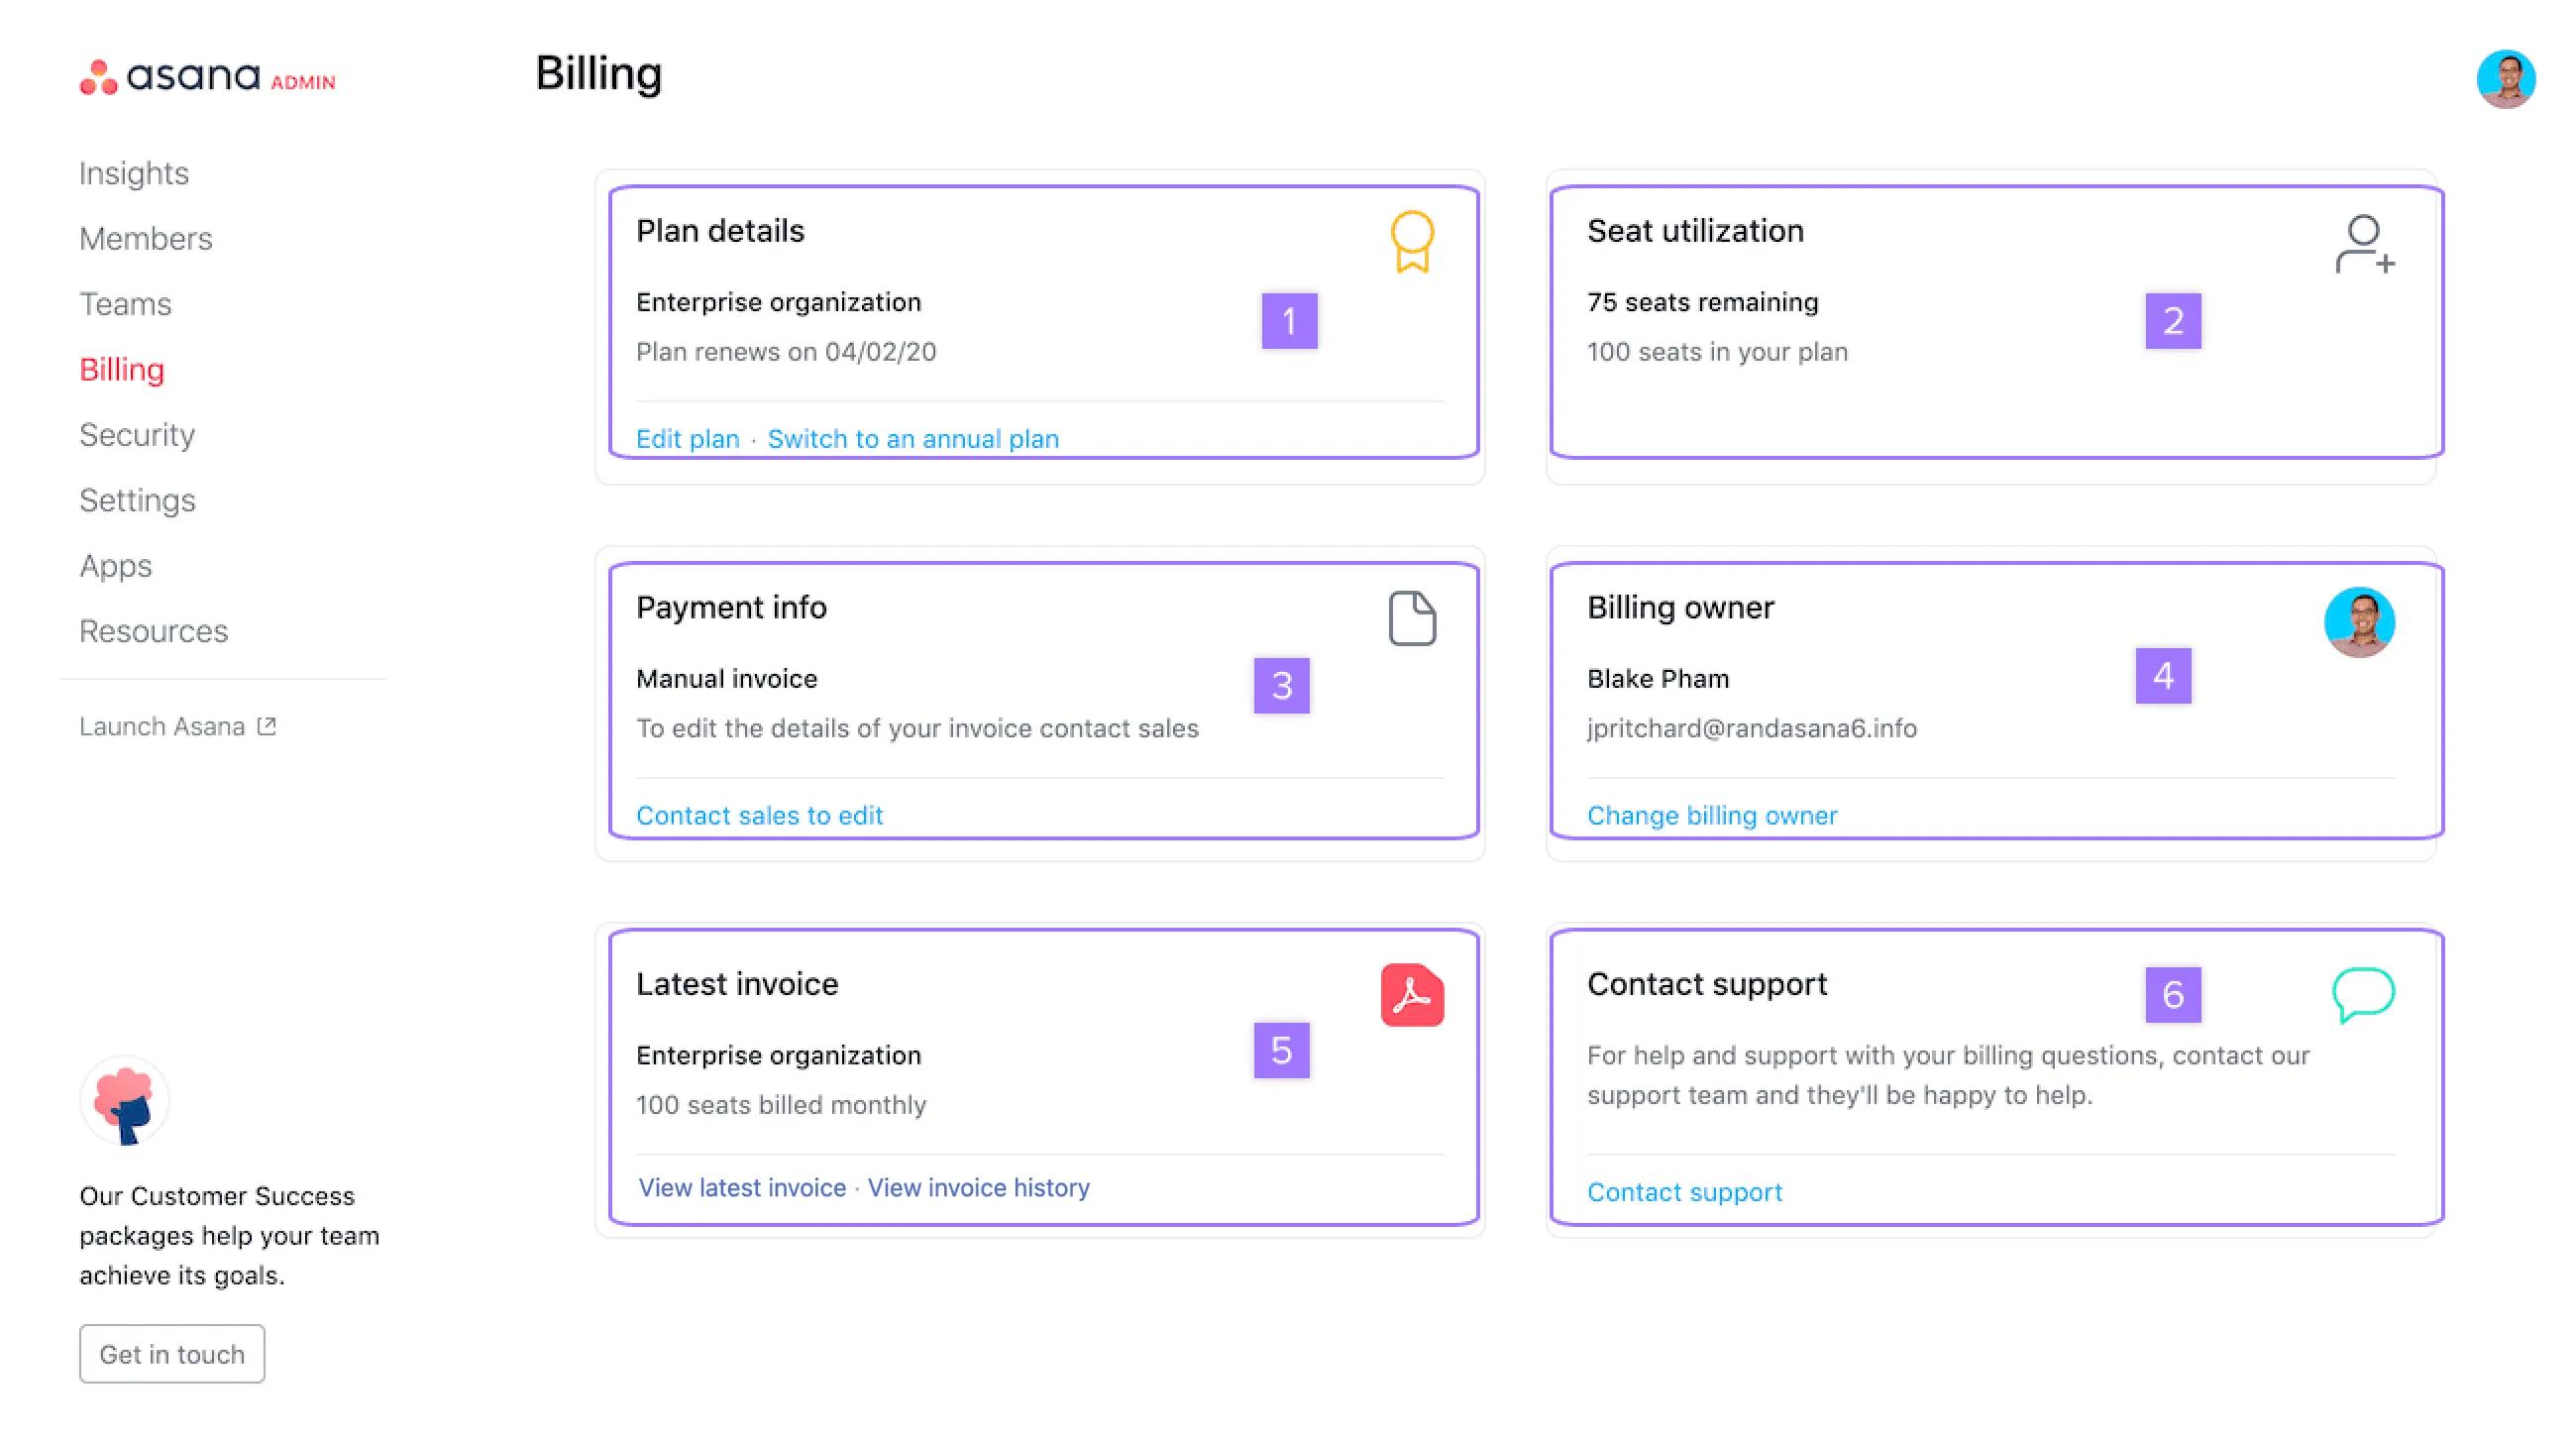Switch to the Insights section

click(133, 172)
